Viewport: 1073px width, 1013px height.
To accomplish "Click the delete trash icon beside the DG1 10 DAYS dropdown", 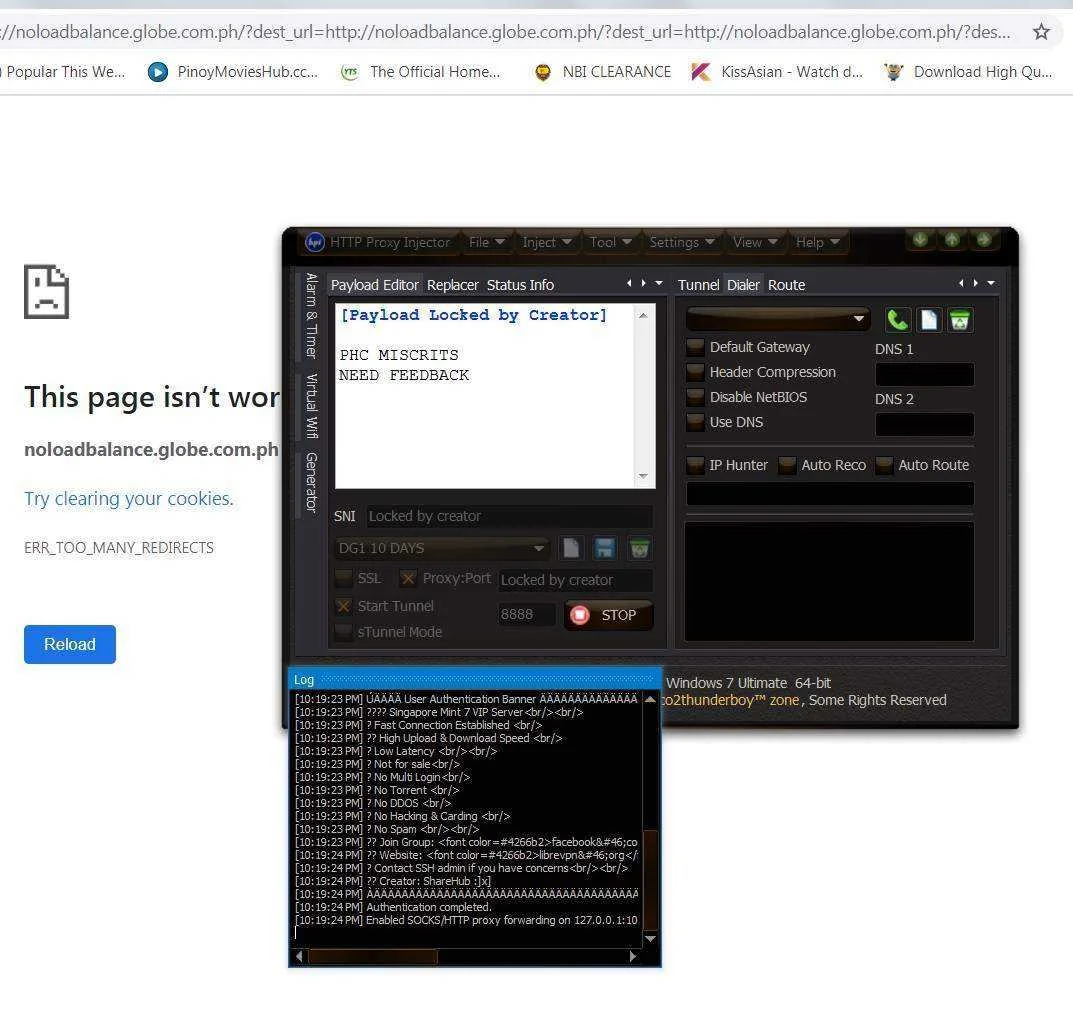I will pyautogui.click(x=639, y=548).
